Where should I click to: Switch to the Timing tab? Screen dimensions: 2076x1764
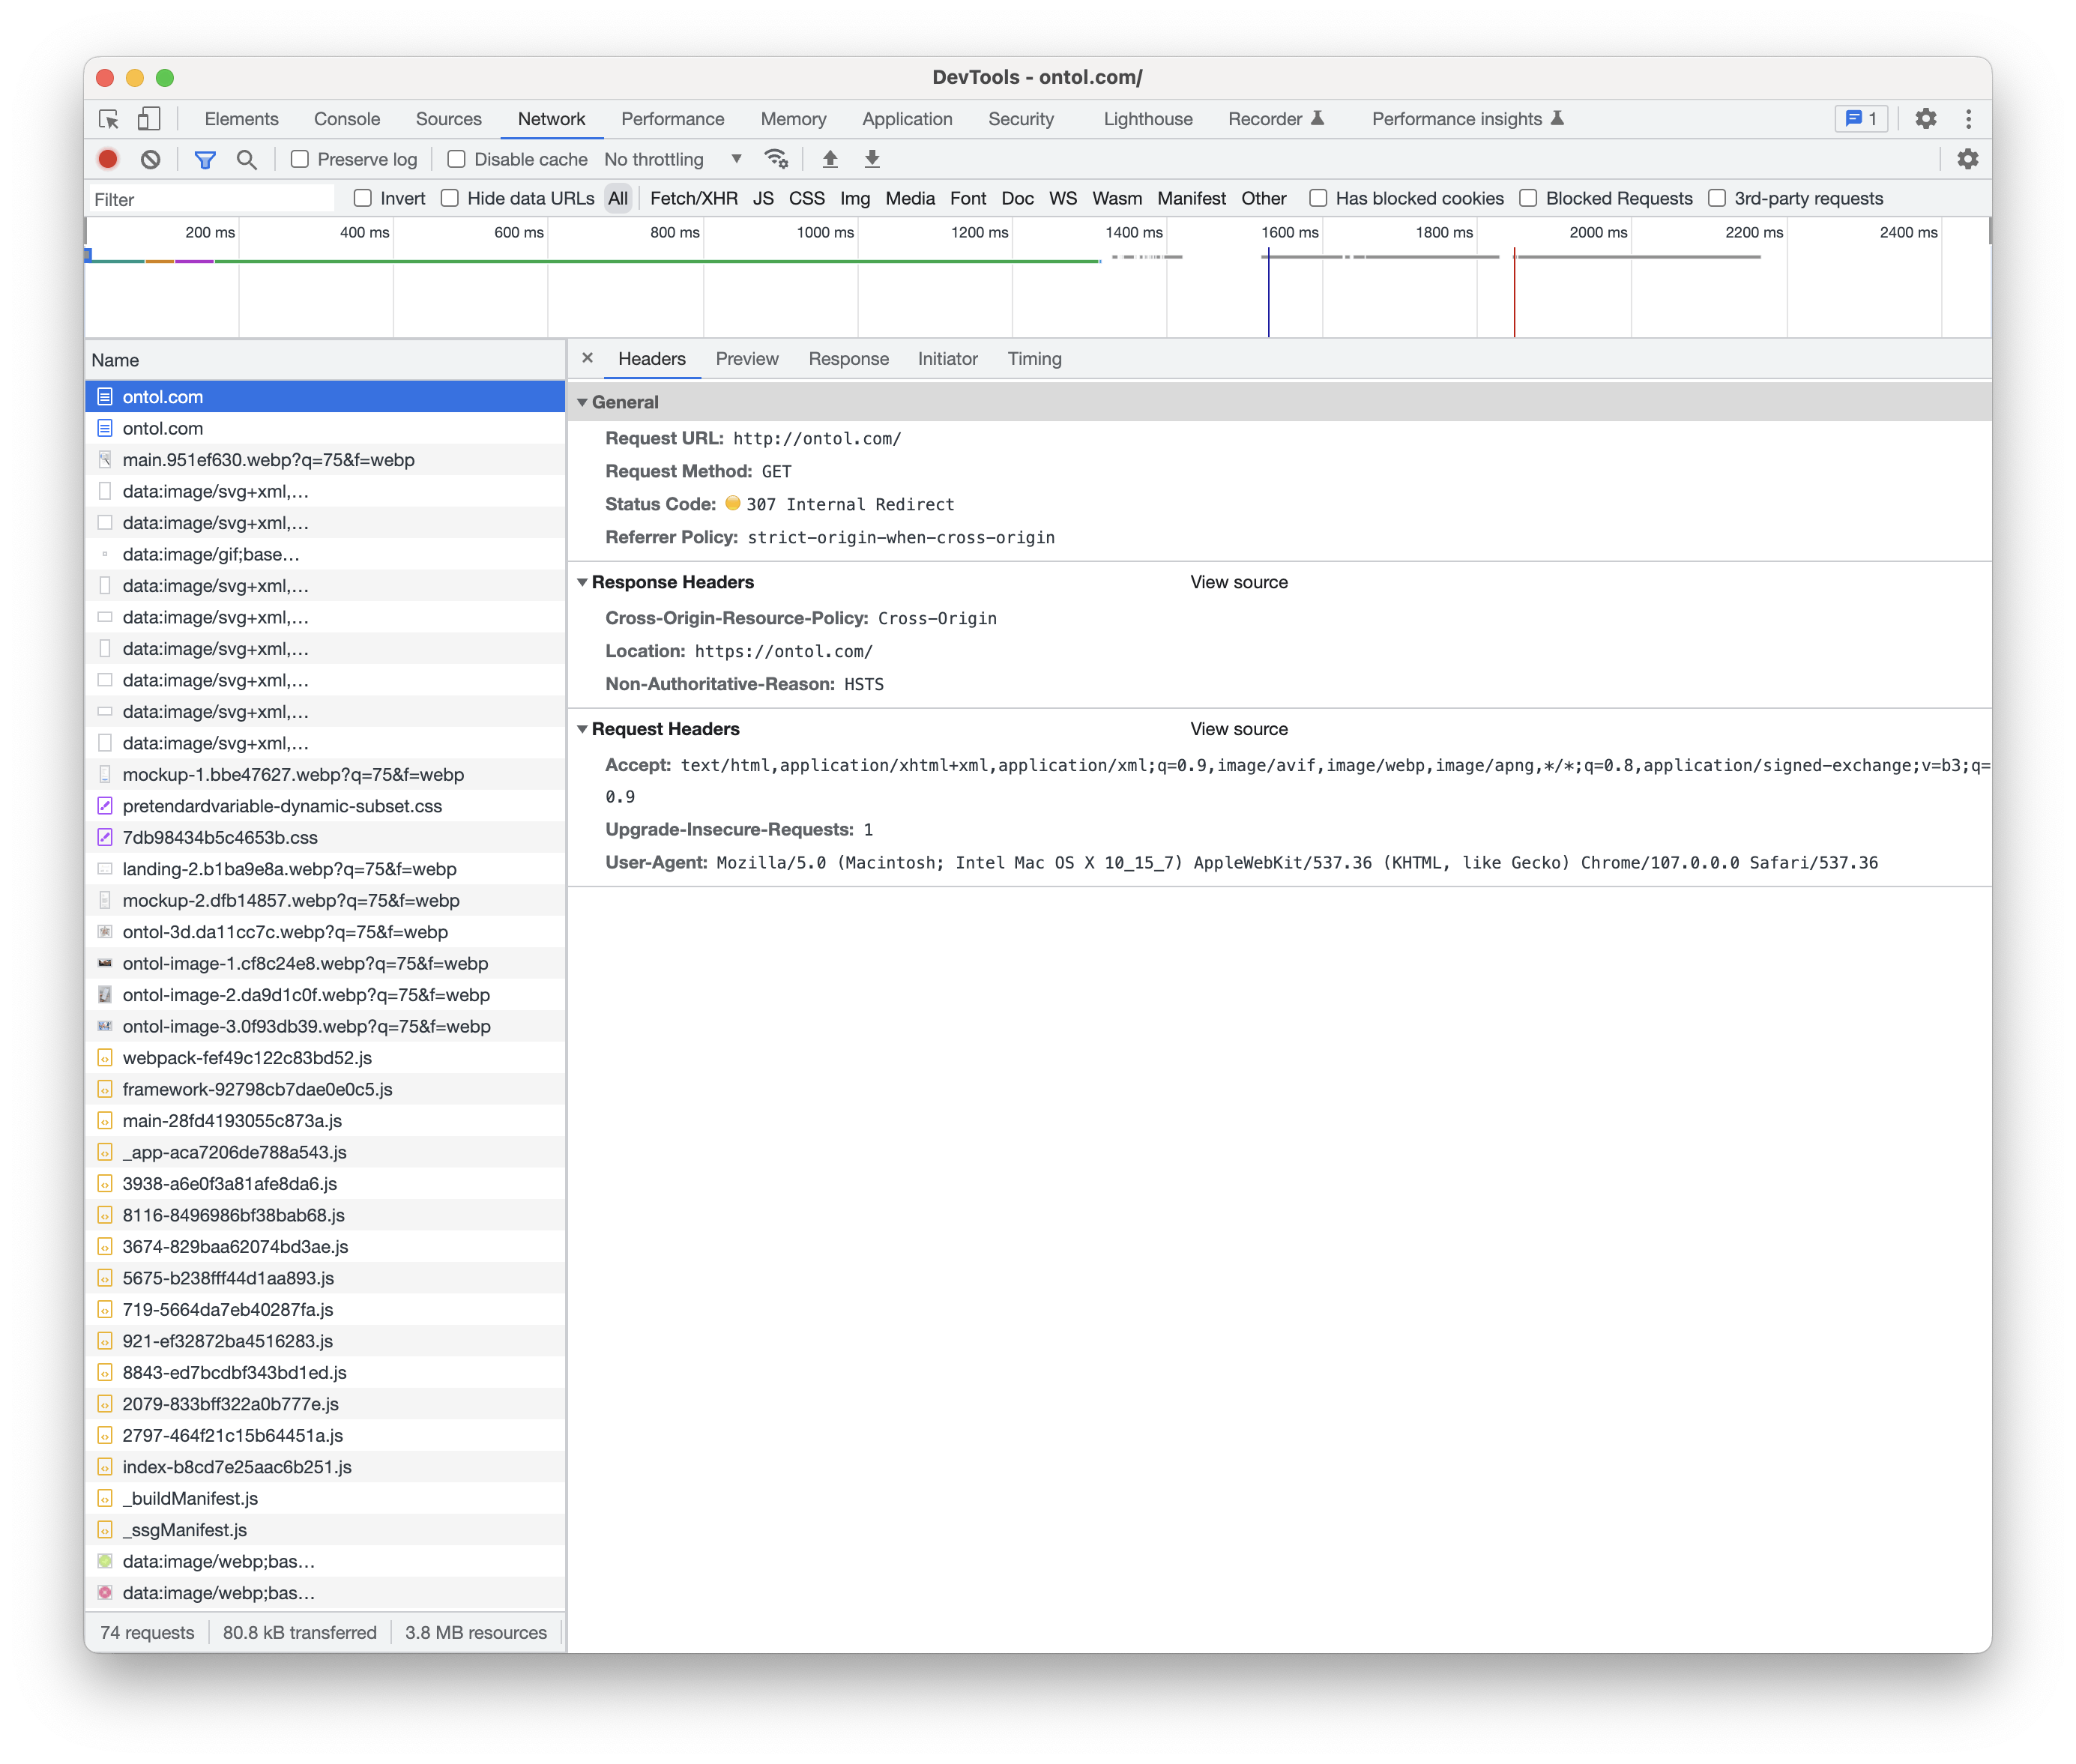(1034, 359)
